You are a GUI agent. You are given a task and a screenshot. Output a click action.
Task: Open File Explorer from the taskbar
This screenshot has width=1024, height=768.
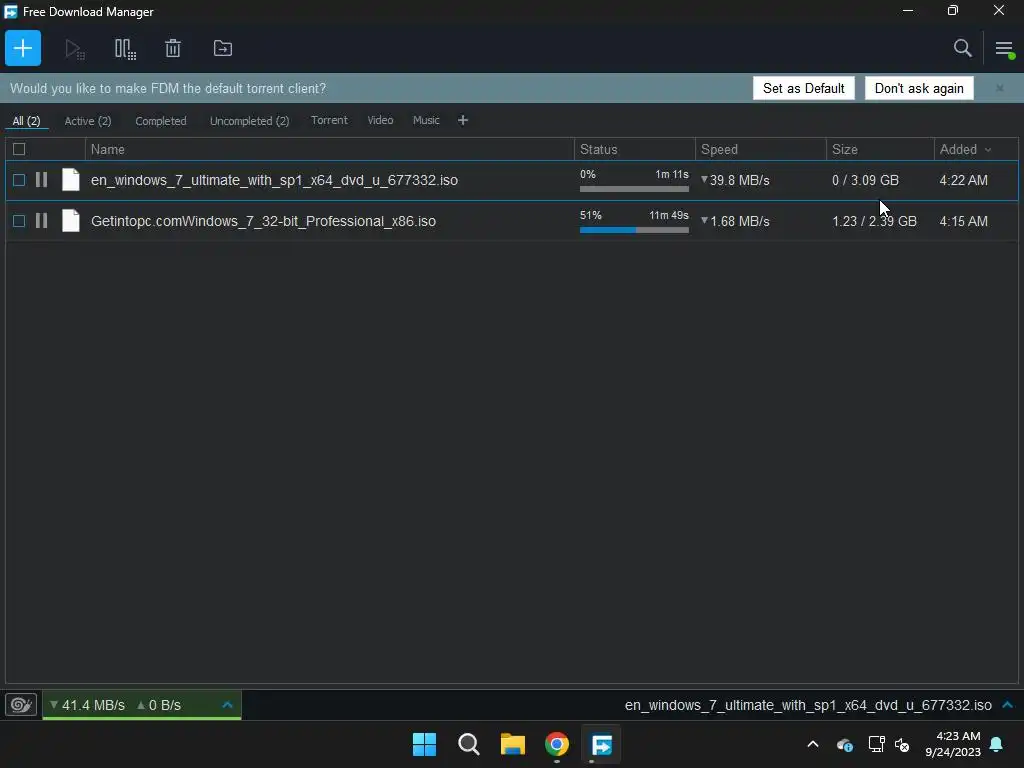(513, 744)
